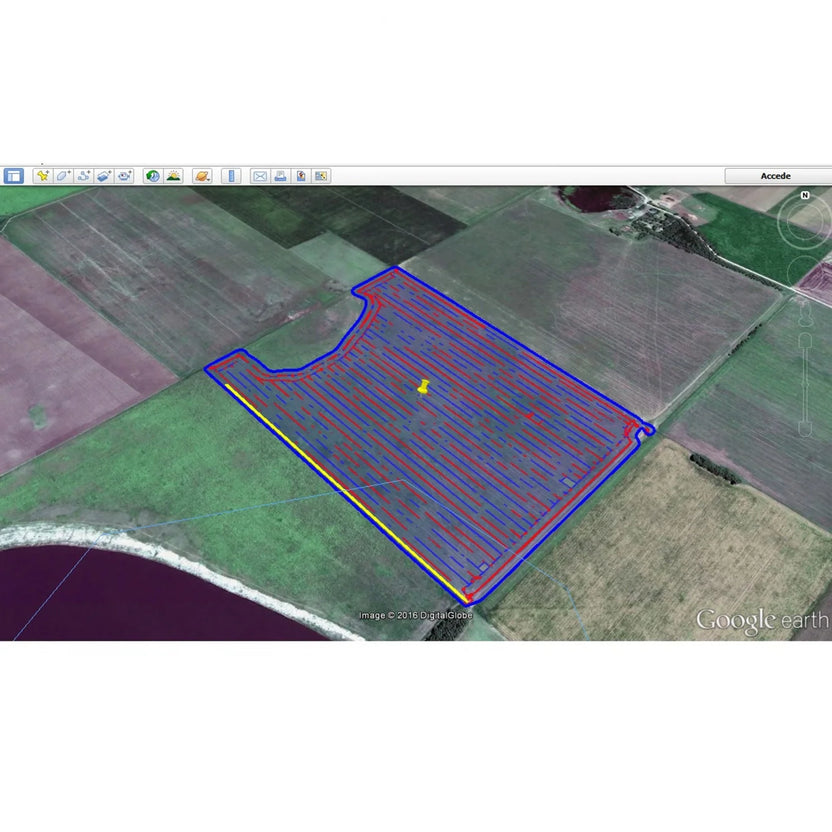Viewport: 832px width, 832px height.
Task: Reset north using the N compass marker
Action: [x=805, y=195]
